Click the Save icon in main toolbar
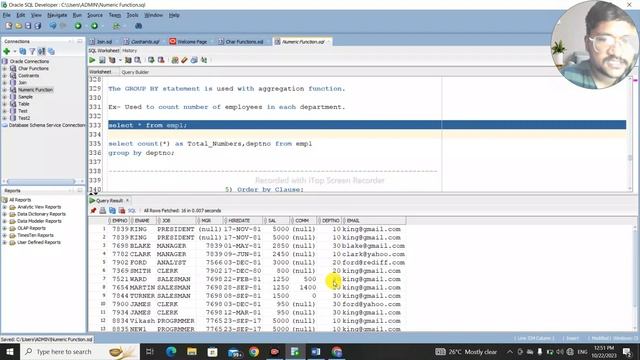The image size is (640, 360). (x=28, y=26)
